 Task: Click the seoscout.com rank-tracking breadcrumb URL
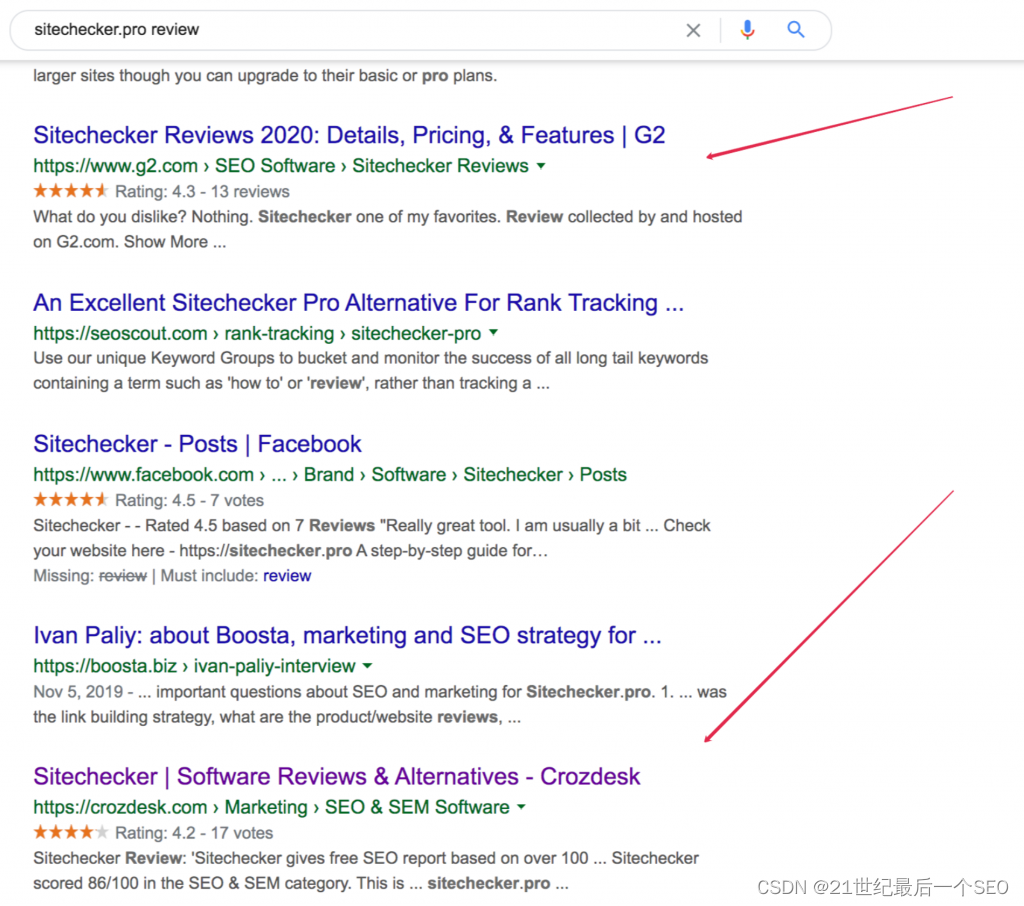(x=257, y=333)
